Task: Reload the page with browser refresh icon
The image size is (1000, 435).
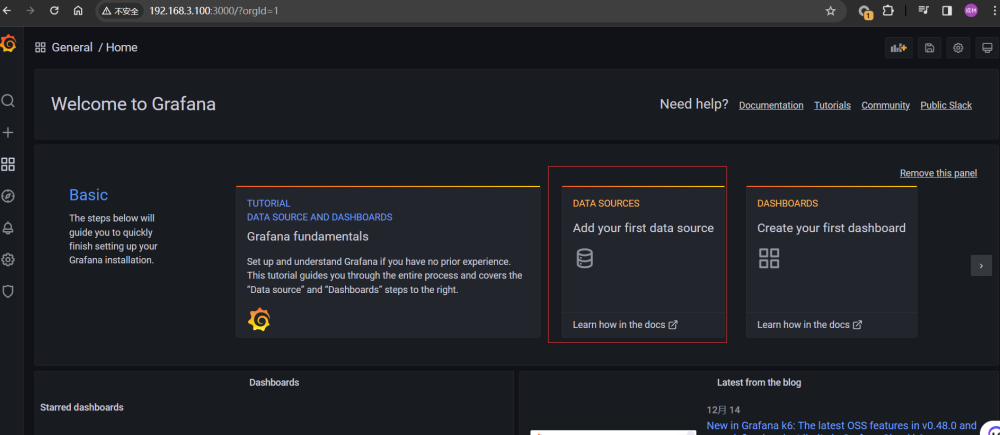Action: [54, 11]
